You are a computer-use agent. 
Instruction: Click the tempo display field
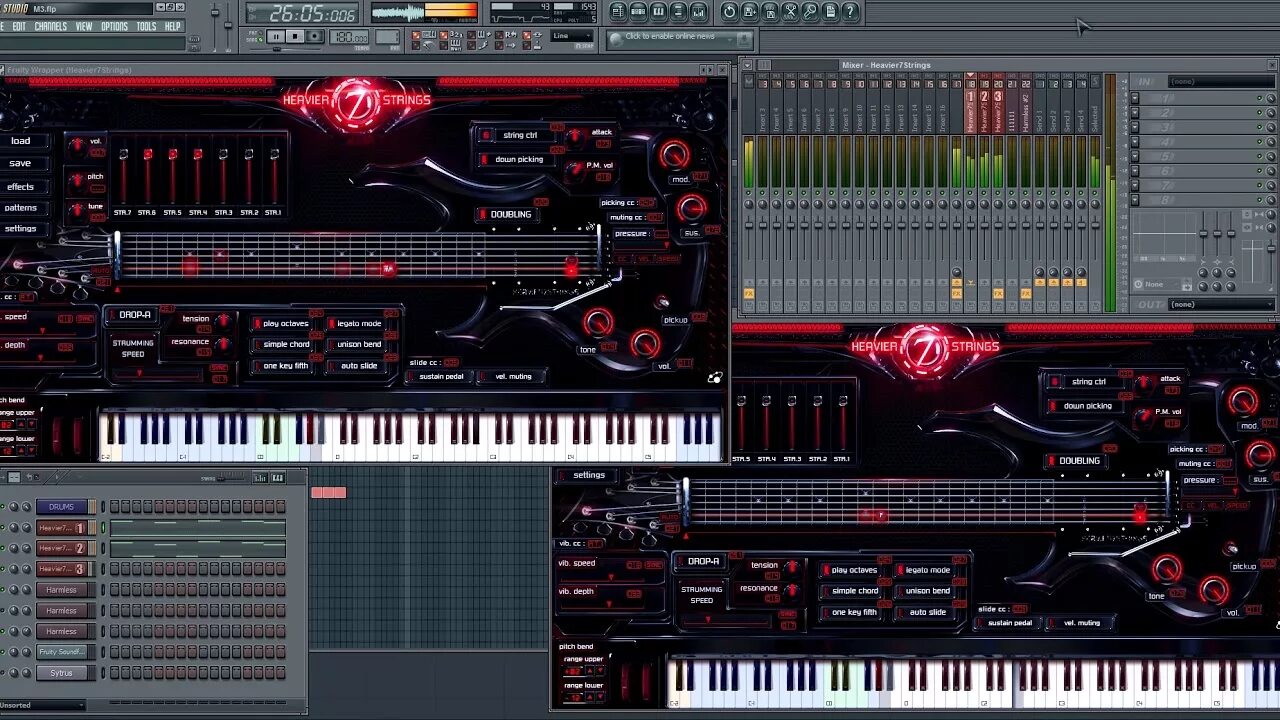(349, 37)
